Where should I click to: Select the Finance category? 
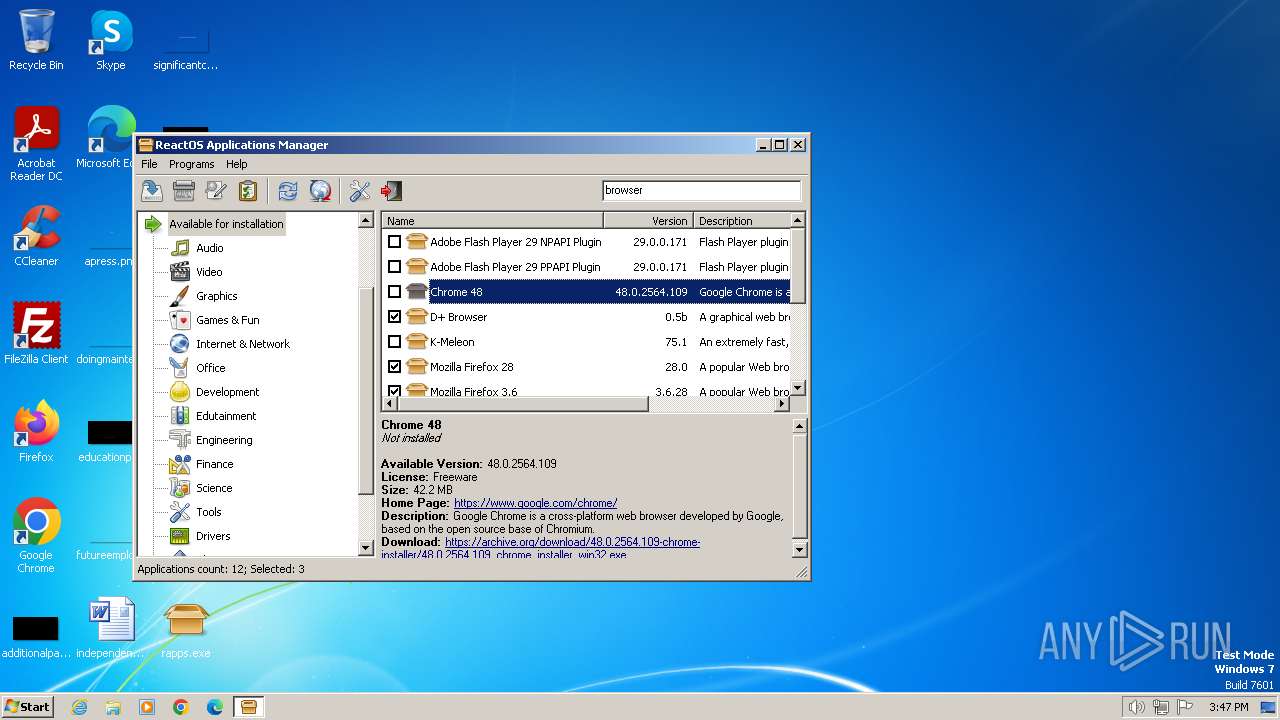214,464
